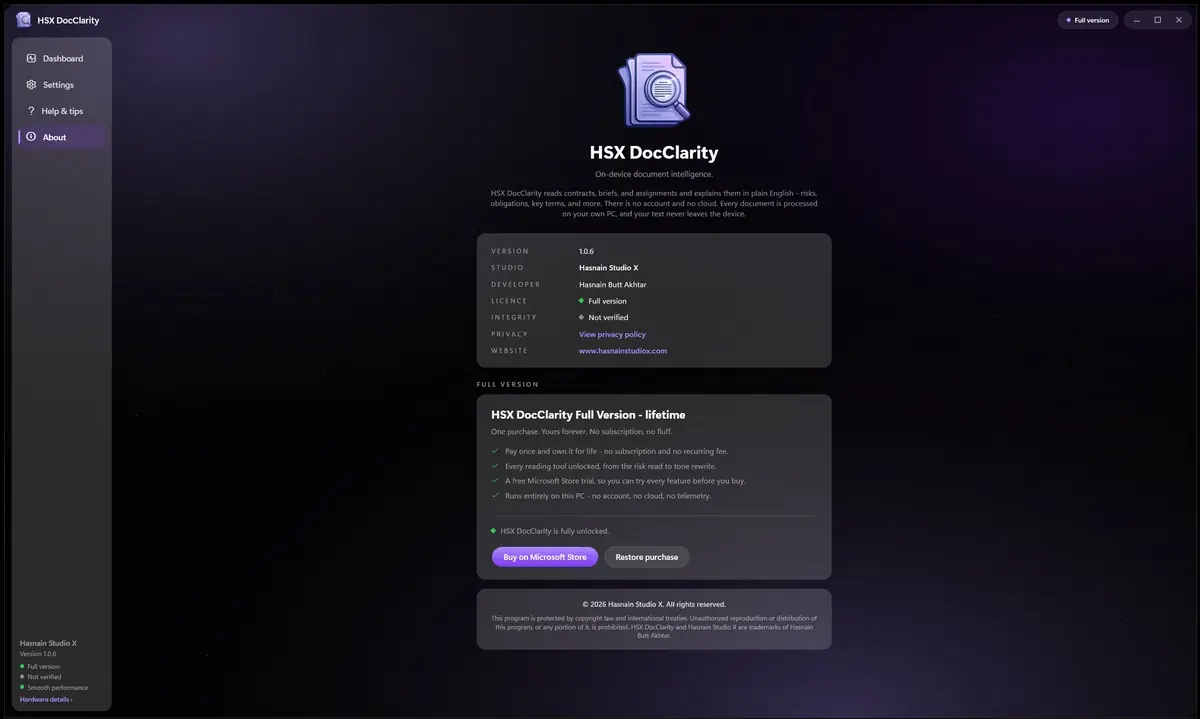Image resolution: width=1200 pixels, height=719 pixels.
Task: Click the checkmark beside "Pay once and own it"
Action: point(494,451)
